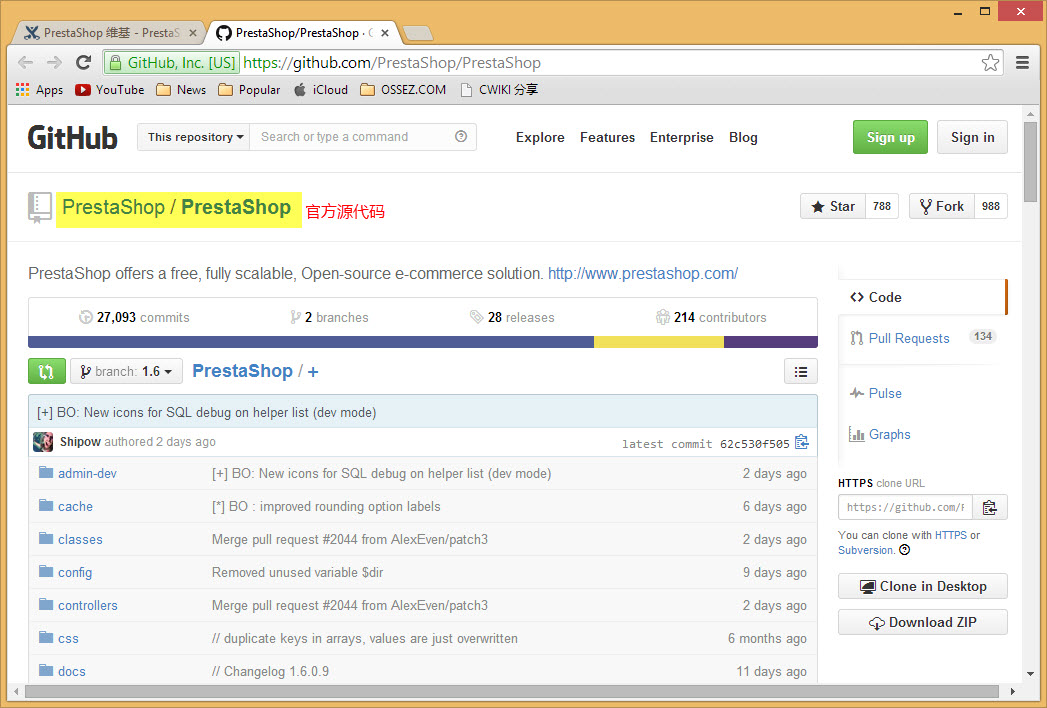
Task: Star the PrestaShop repository
Action: (x=833, y=206)
